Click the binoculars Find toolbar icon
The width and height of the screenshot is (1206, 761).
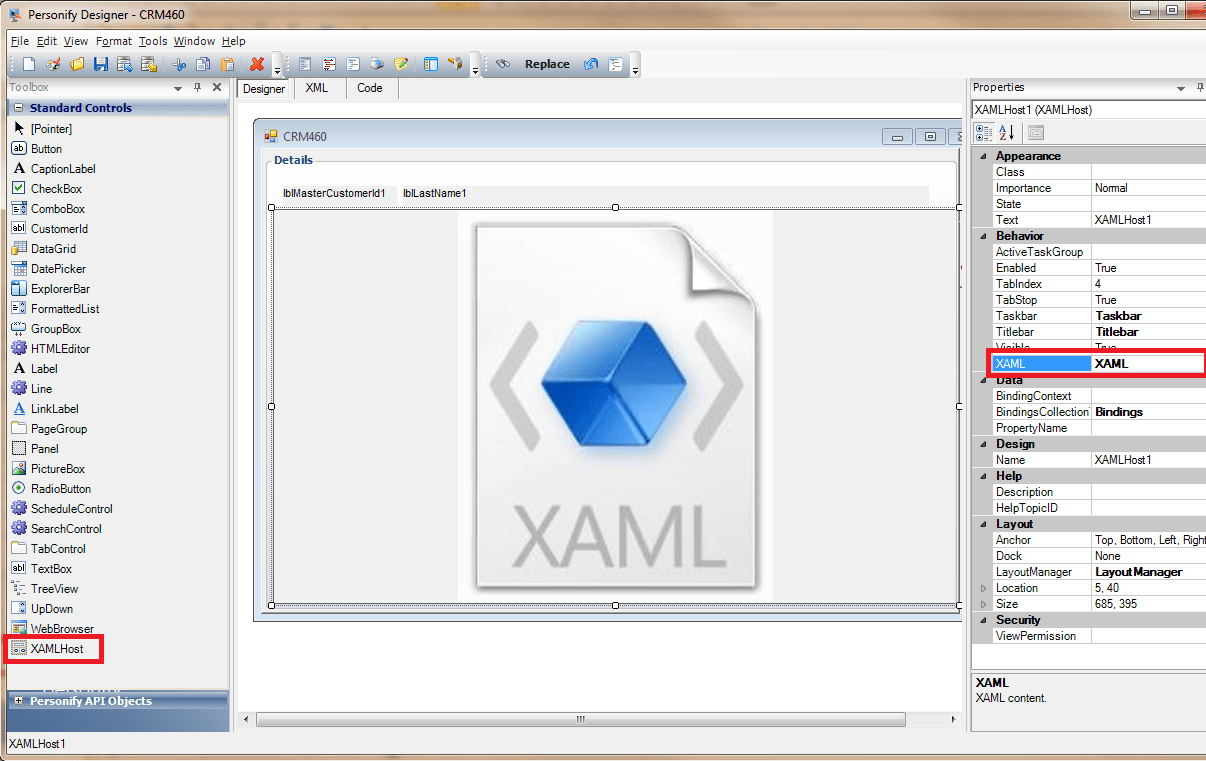click(503, 64)
